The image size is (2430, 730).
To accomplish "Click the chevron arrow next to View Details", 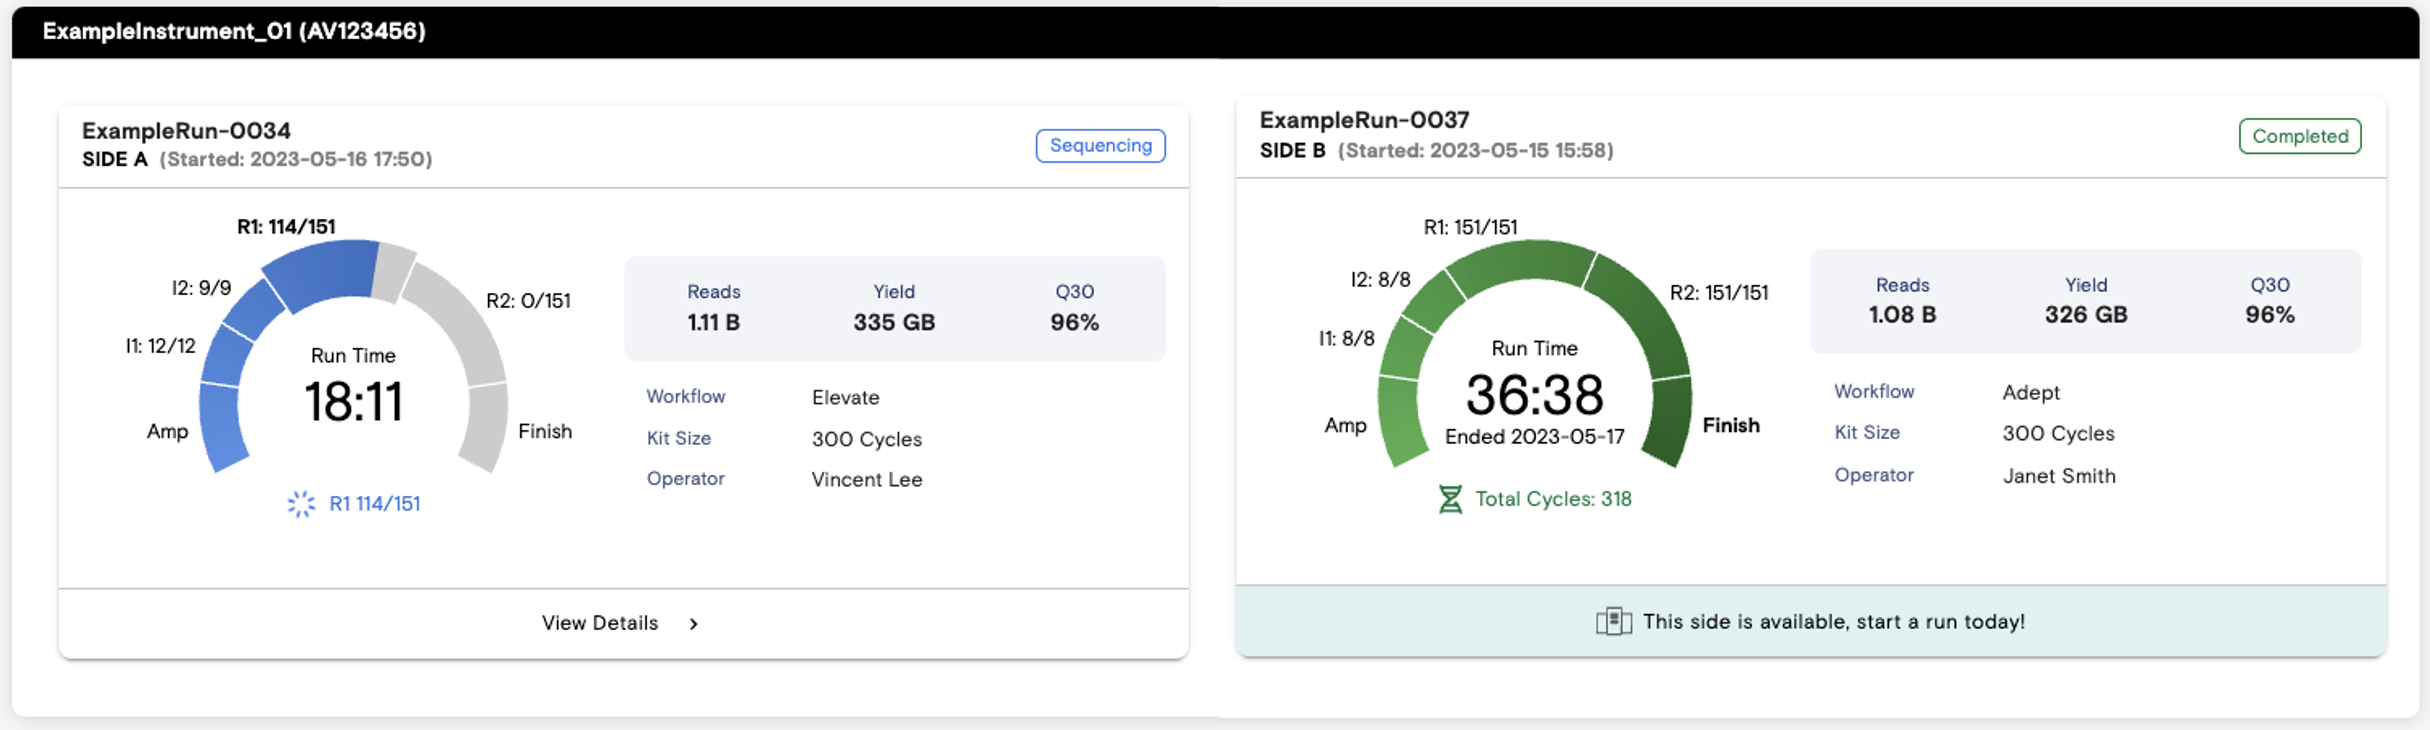I will (x=694, y=624).
